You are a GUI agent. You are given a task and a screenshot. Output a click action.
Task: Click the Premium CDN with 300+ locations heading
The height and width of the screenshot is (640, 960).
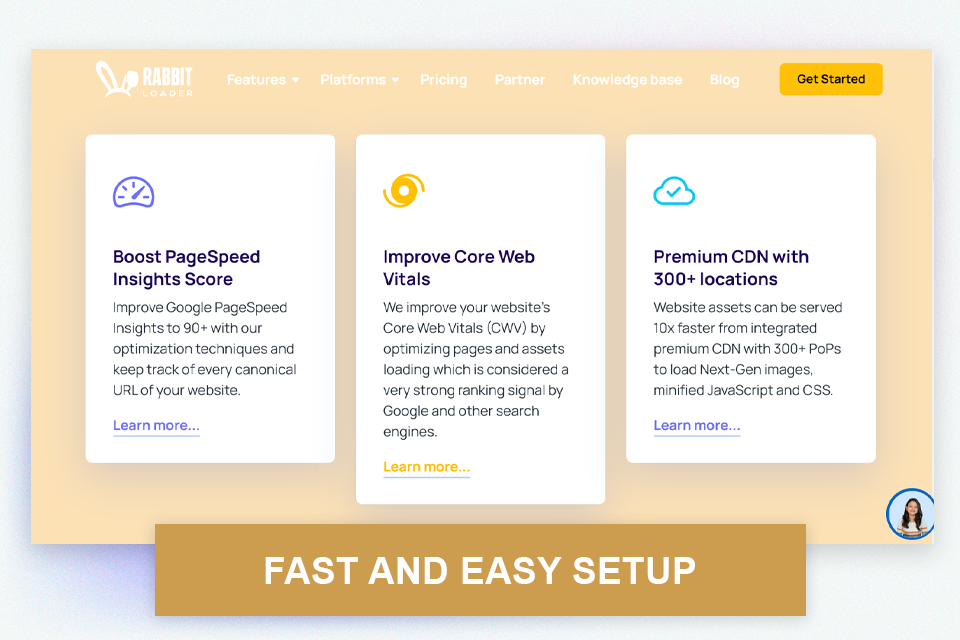click(x=731, y=268)
